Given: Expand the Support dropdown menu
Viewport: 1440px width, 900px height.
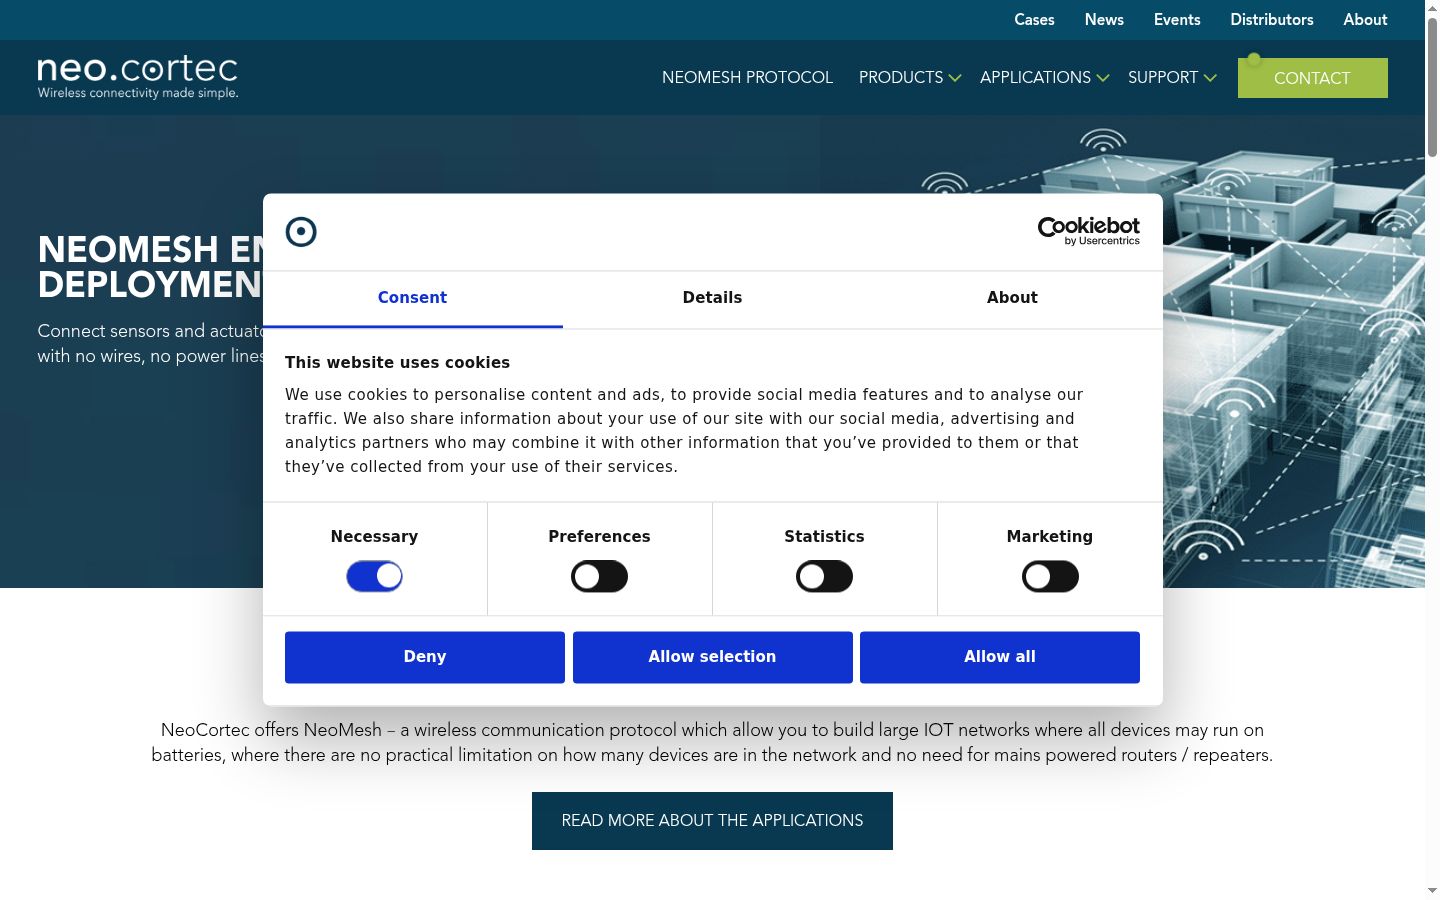Looking at the screenshot, I should click(x=1172, y=78).
